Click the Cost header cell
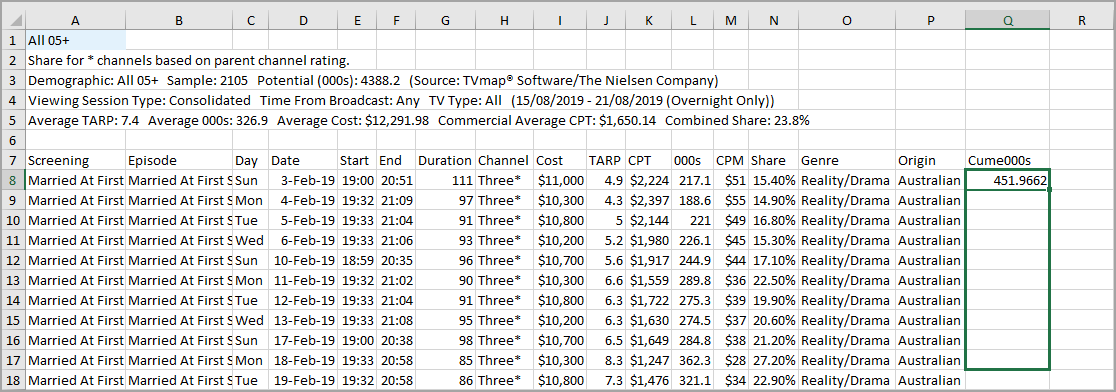 (x=560, y=160)
